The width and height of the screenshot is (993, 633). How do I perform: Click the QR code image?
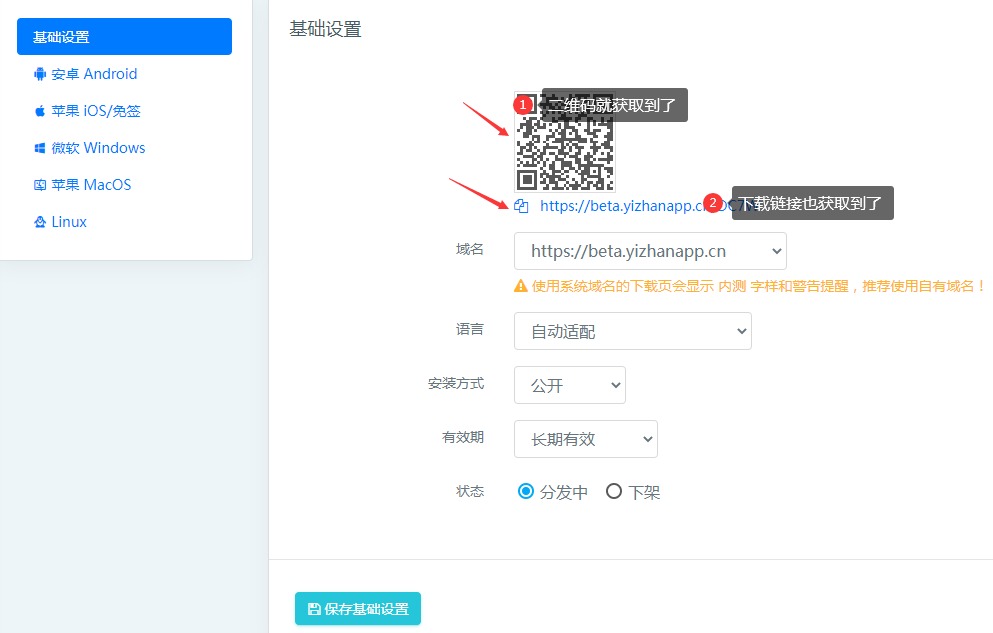tap(564, 141)
